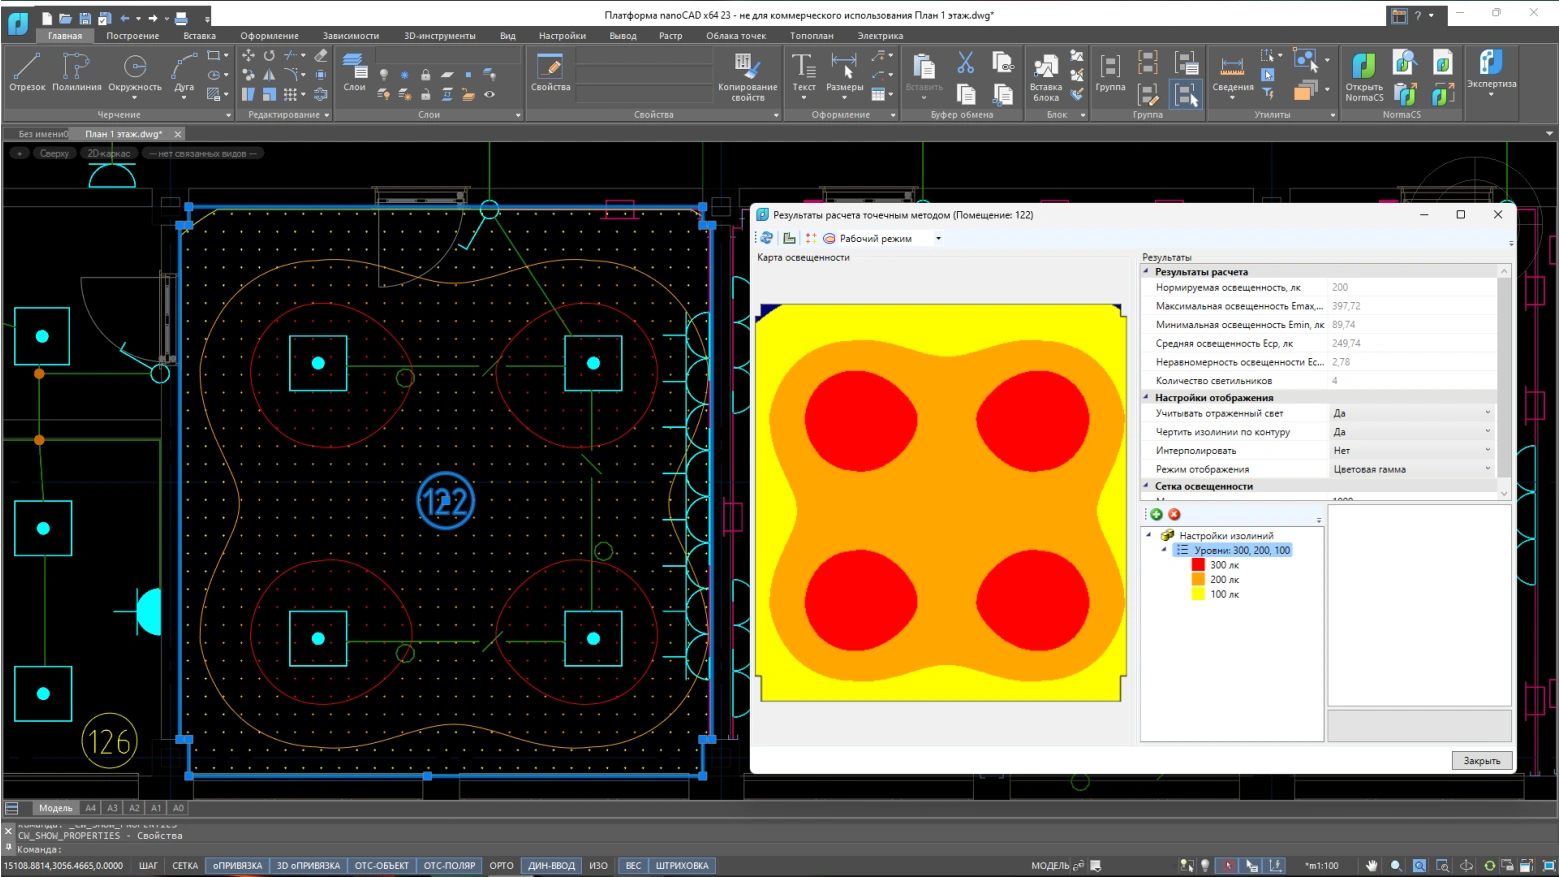Open Интерполировать dropdown

pos(1487,451)
